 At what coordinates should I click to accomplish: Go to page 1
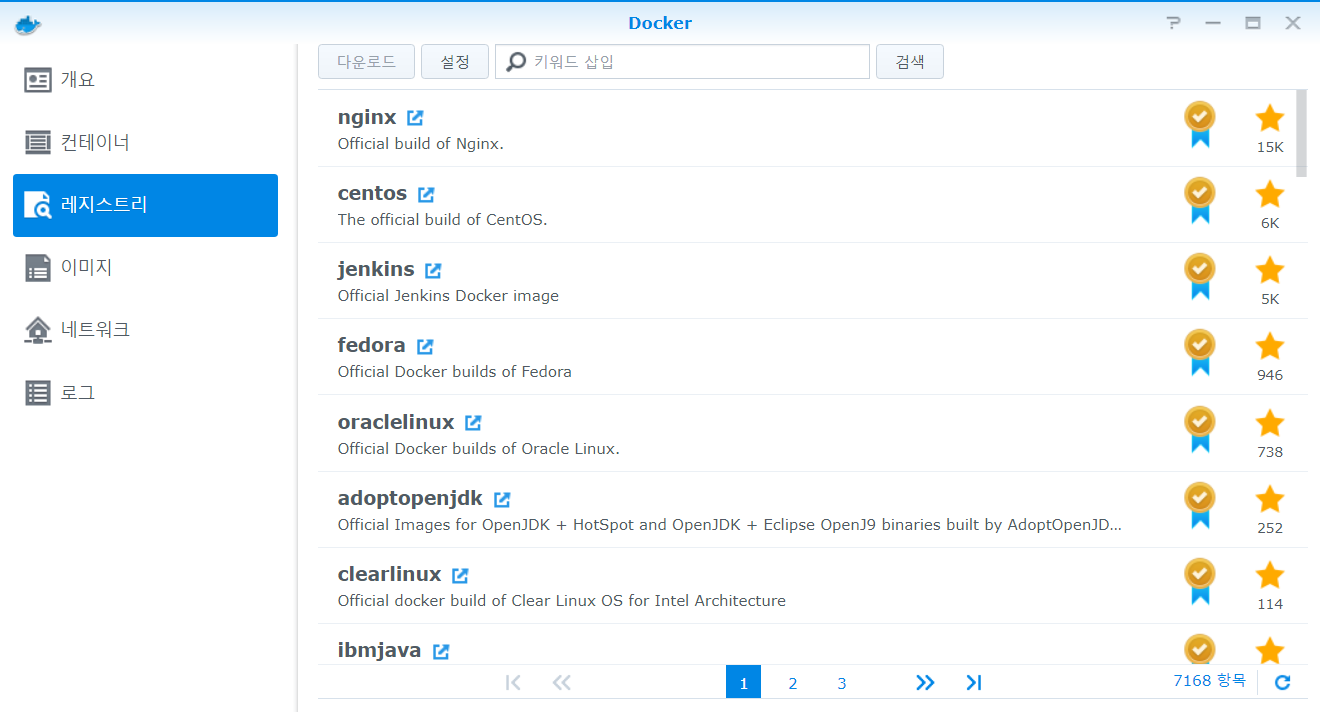(x=743, y=682)
